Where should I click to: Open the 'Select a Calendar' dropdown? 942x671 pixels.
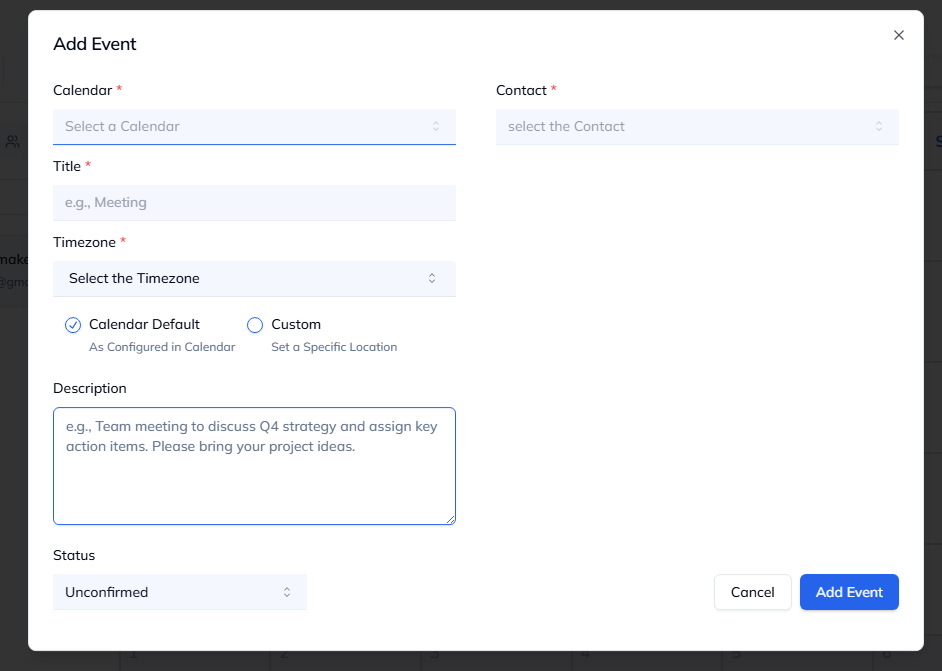tap(240, 127)
